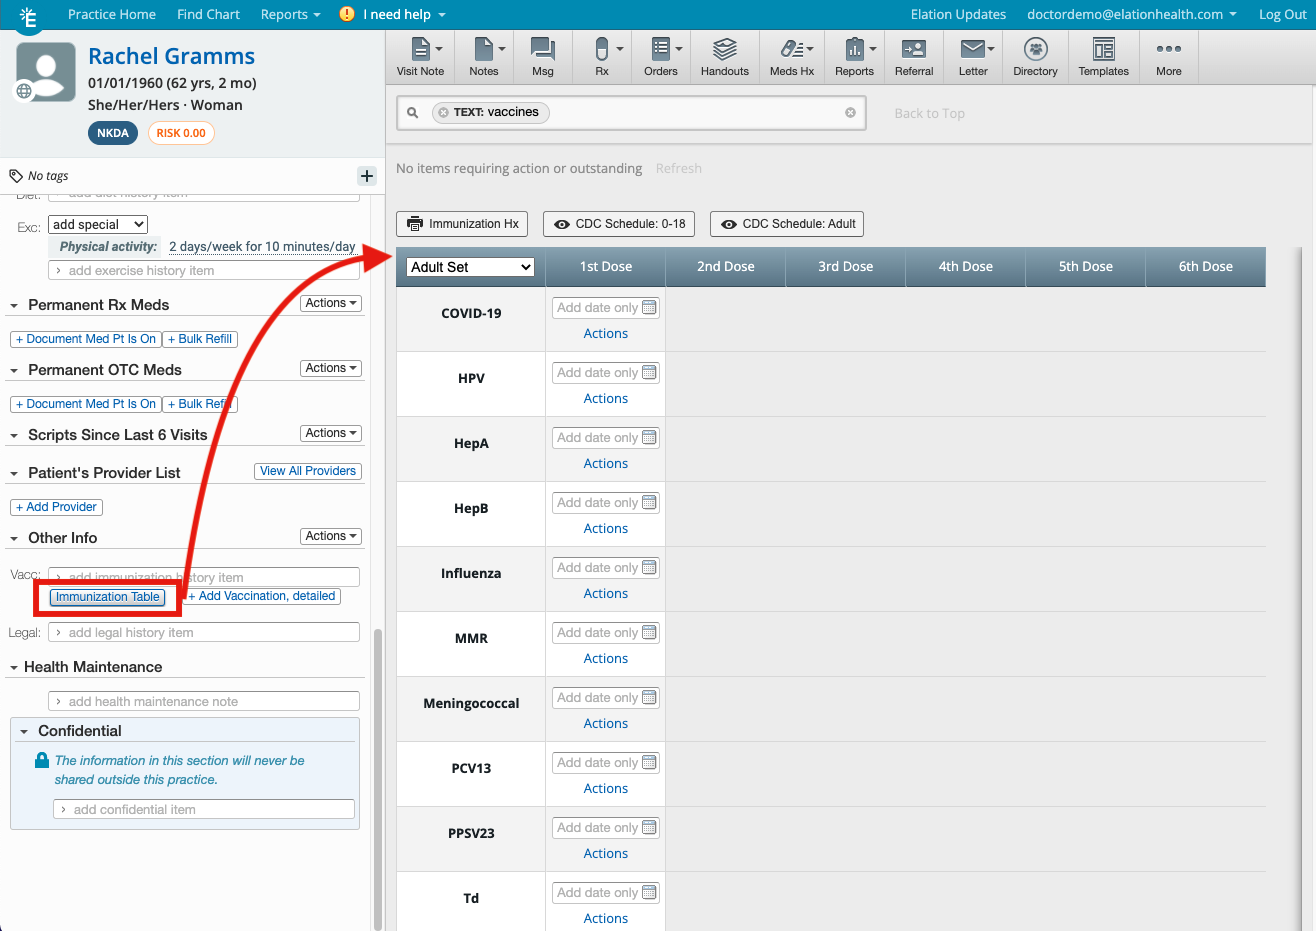Click the Msg message icon
Screen dimensions: 1316x931
(542, 57)
